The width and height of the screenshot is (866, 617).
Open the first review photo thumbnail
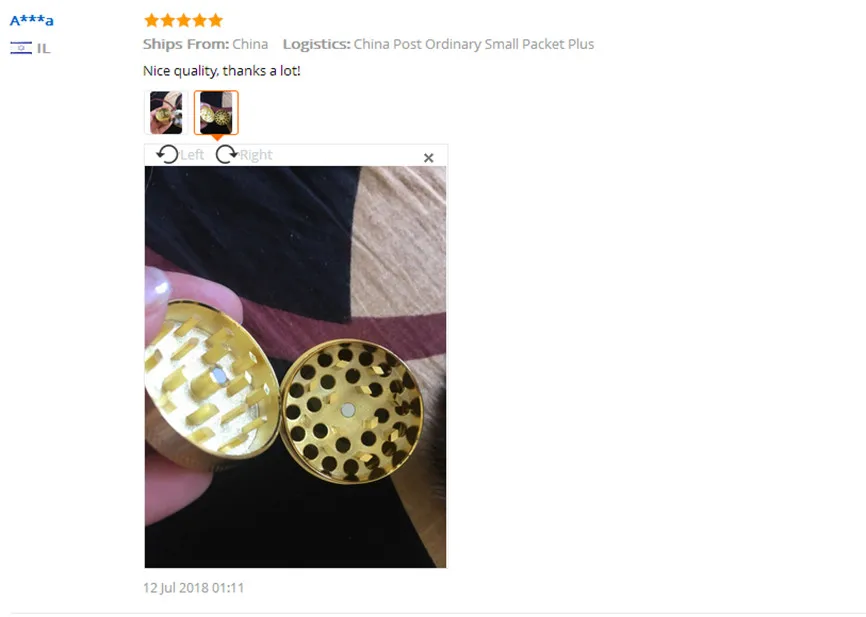[166, 113]
